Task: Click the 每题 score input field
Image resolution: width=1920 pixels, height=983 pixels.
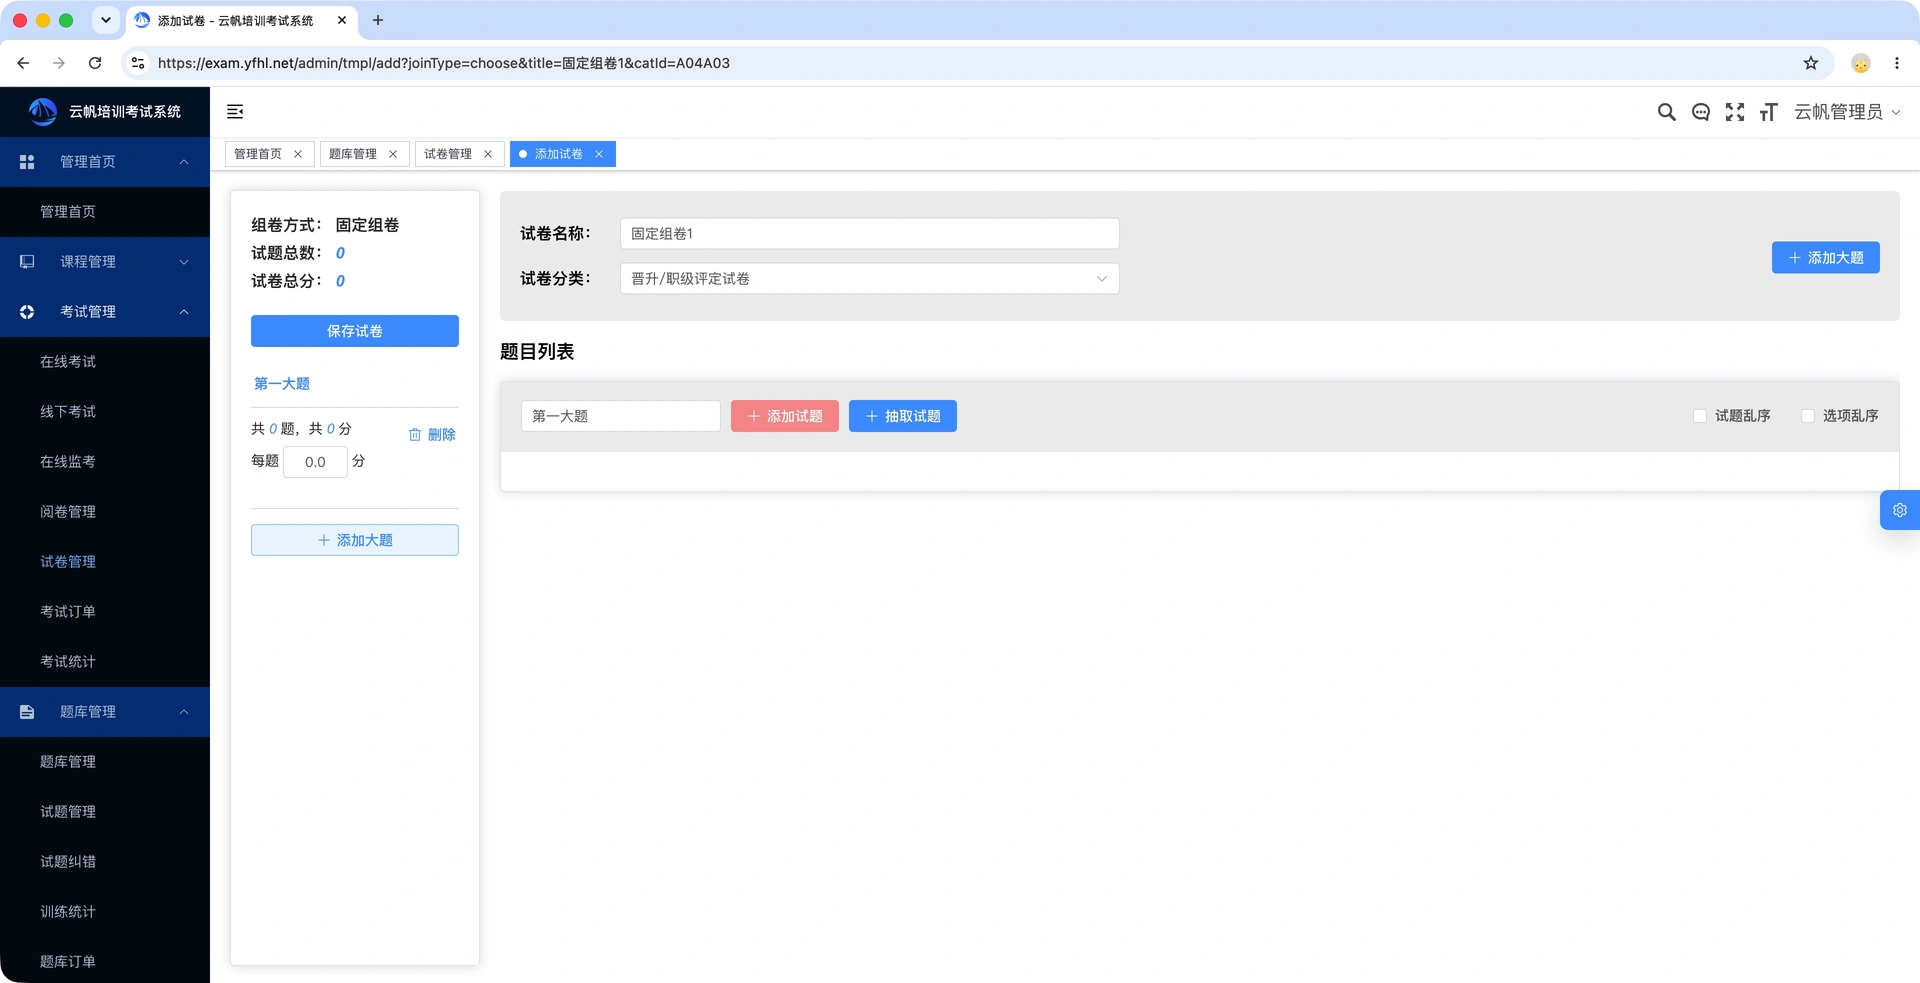Action: 315,462
